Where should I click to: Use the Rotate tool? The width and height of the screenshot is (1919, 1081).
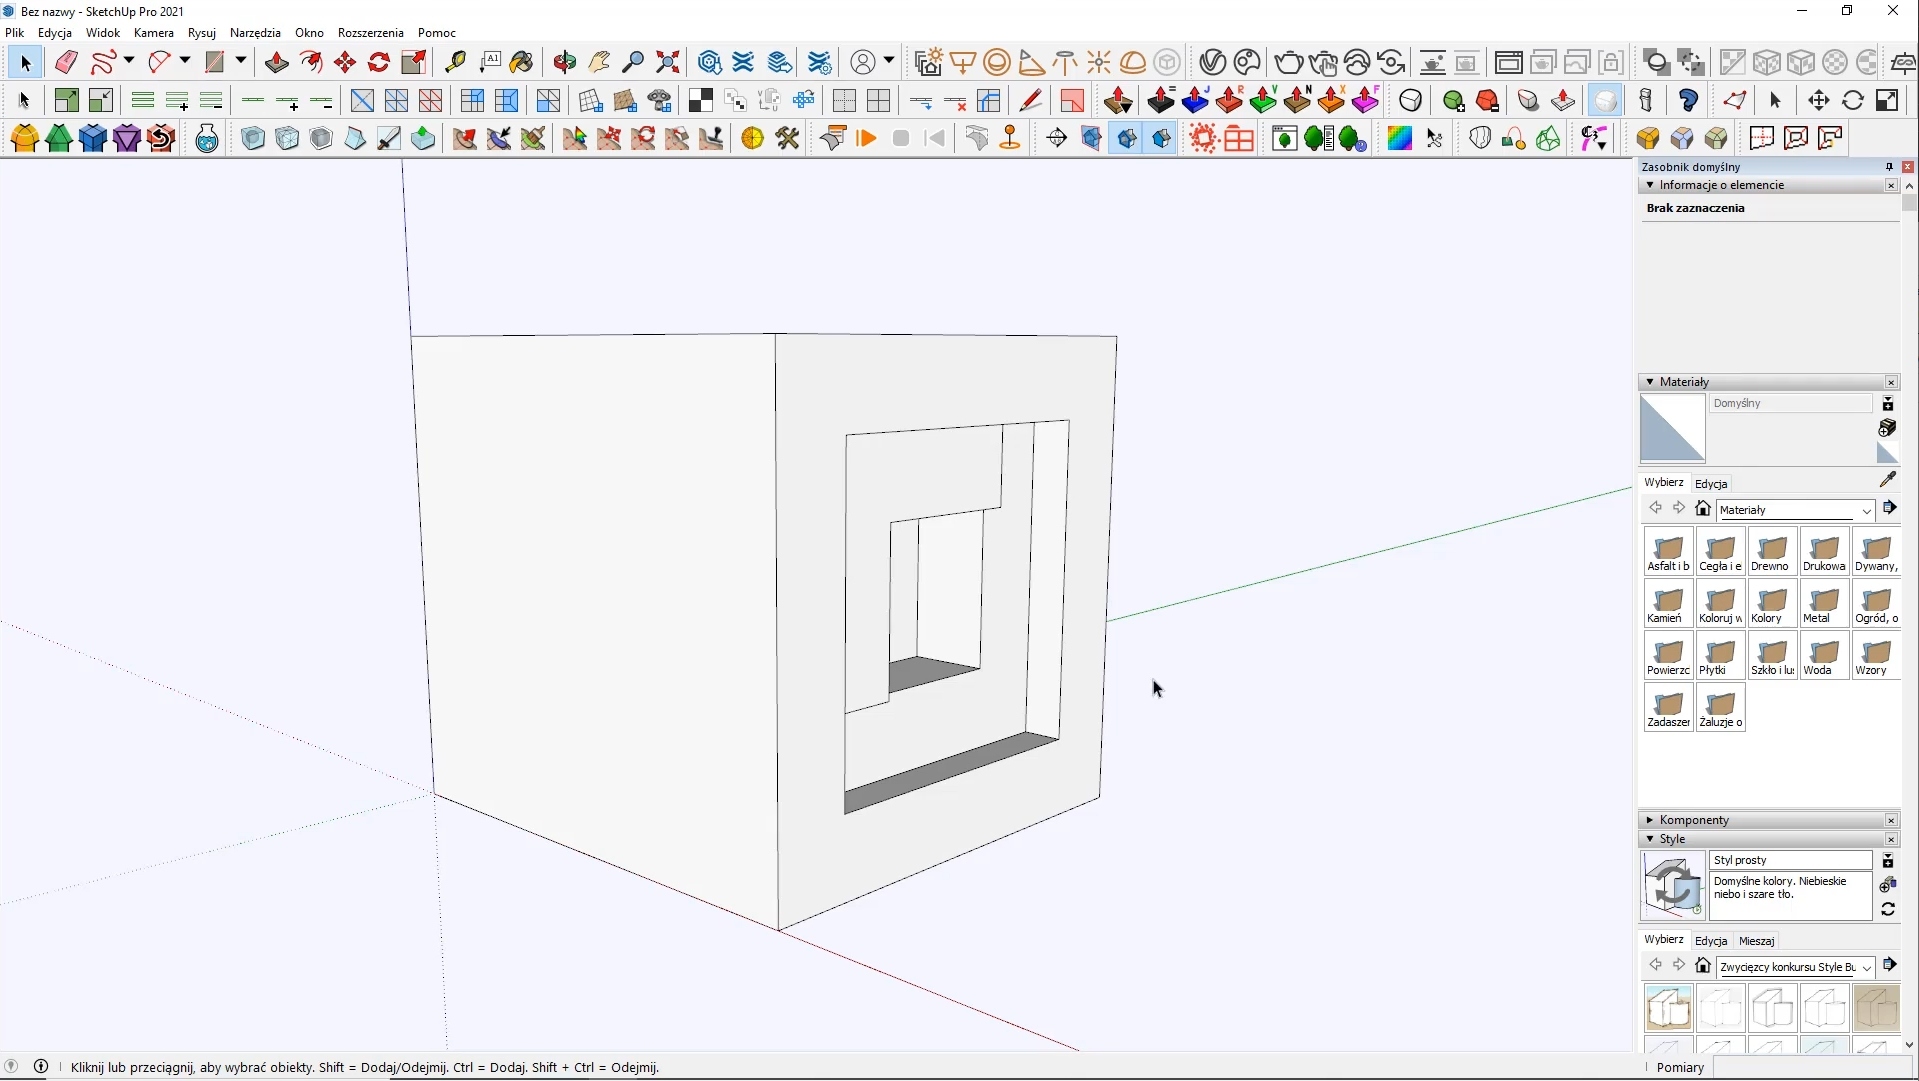379,62
